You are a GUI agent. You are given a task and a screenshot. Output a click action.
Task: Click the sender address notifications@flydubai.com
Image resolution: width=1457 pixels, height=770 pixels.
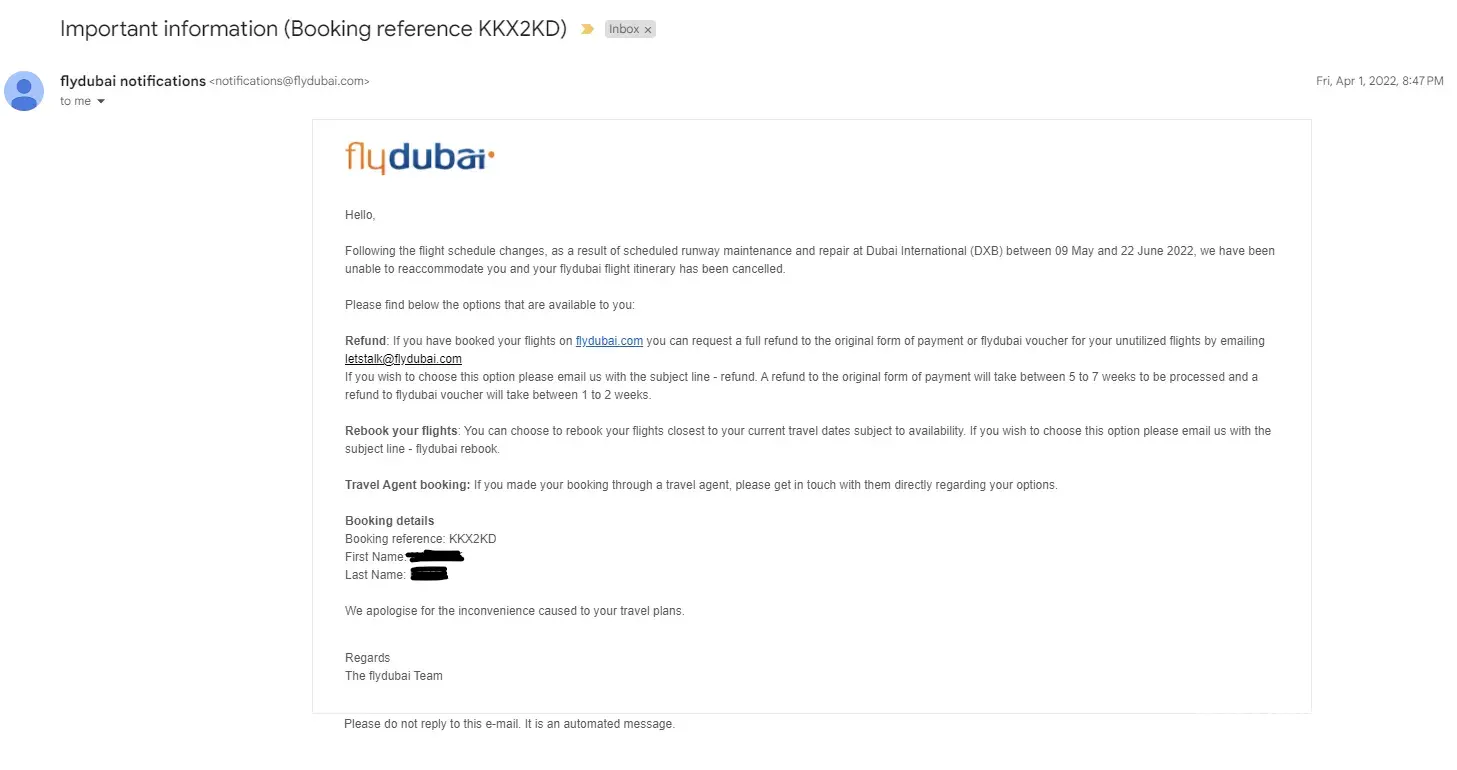pyautogui.click(x=289, y=82)
